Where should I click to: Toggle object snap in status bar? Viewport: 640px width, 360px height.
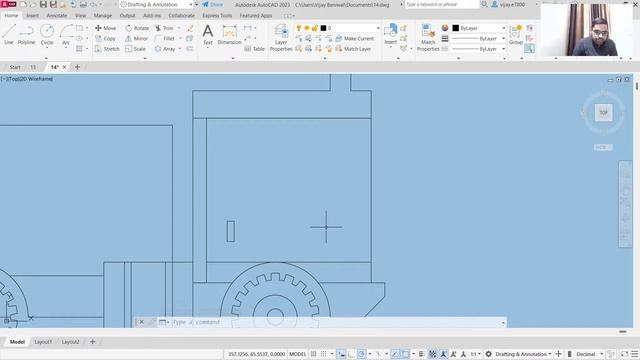click(x=405, y=354)
